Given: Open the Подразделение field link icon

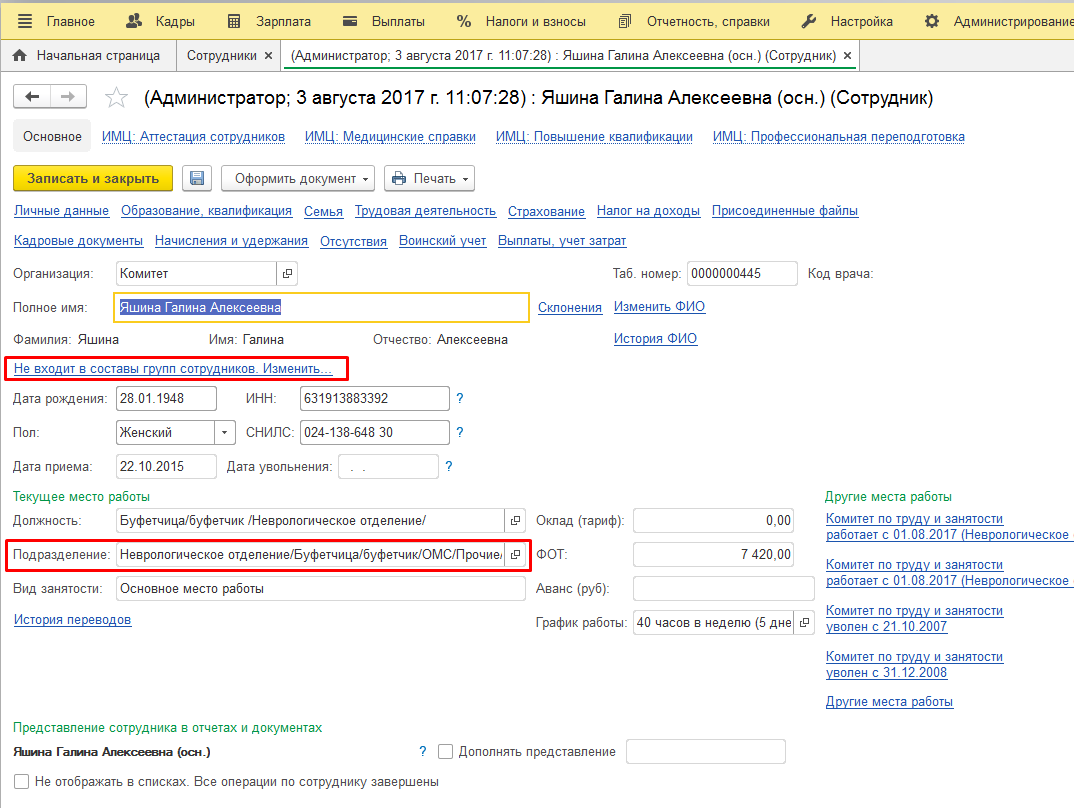Looking at the screenshot, I should pyautogui.click(x=516, y=554).
